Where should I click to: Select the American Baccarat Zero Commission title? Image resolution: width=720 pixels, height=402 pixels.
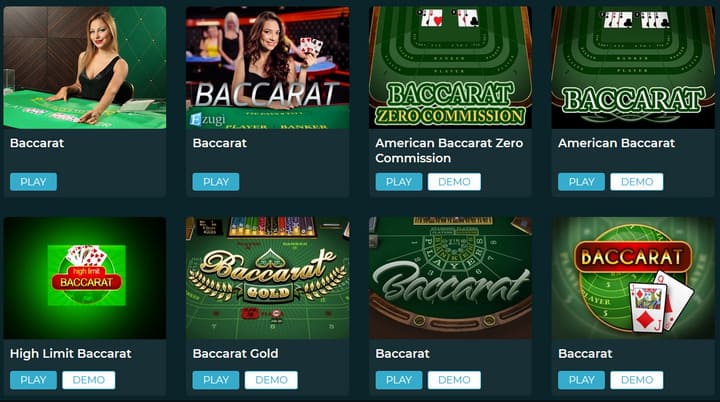click(449, 151)
